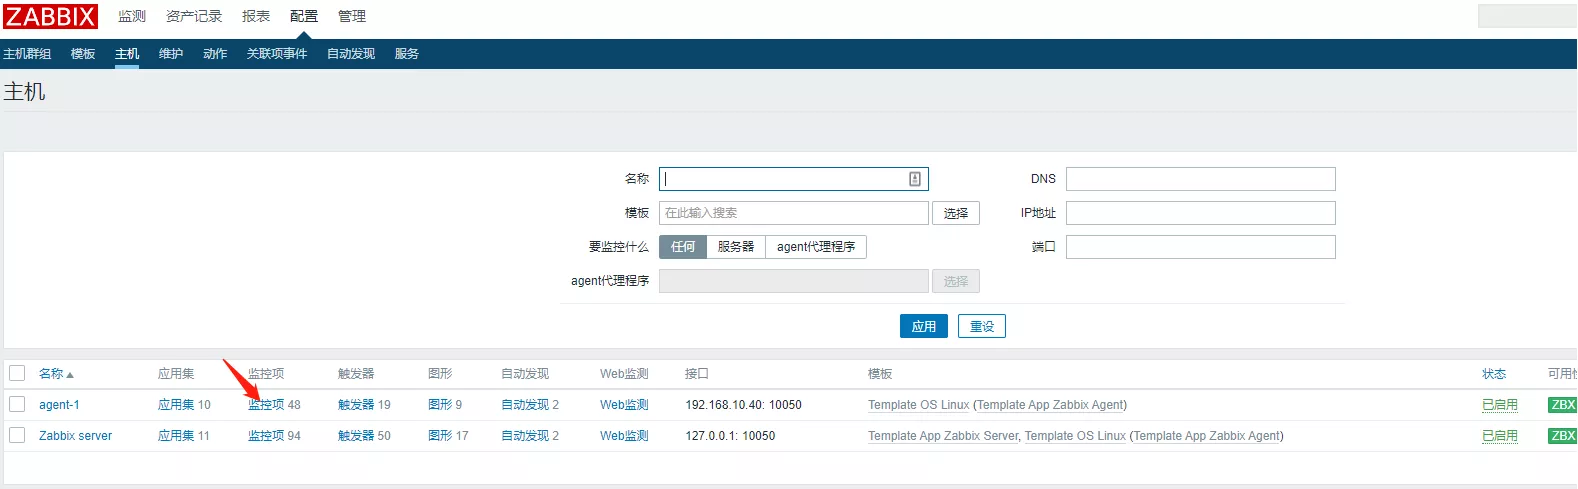Click the autofill icon in the 名称 field

coord(914,179)
